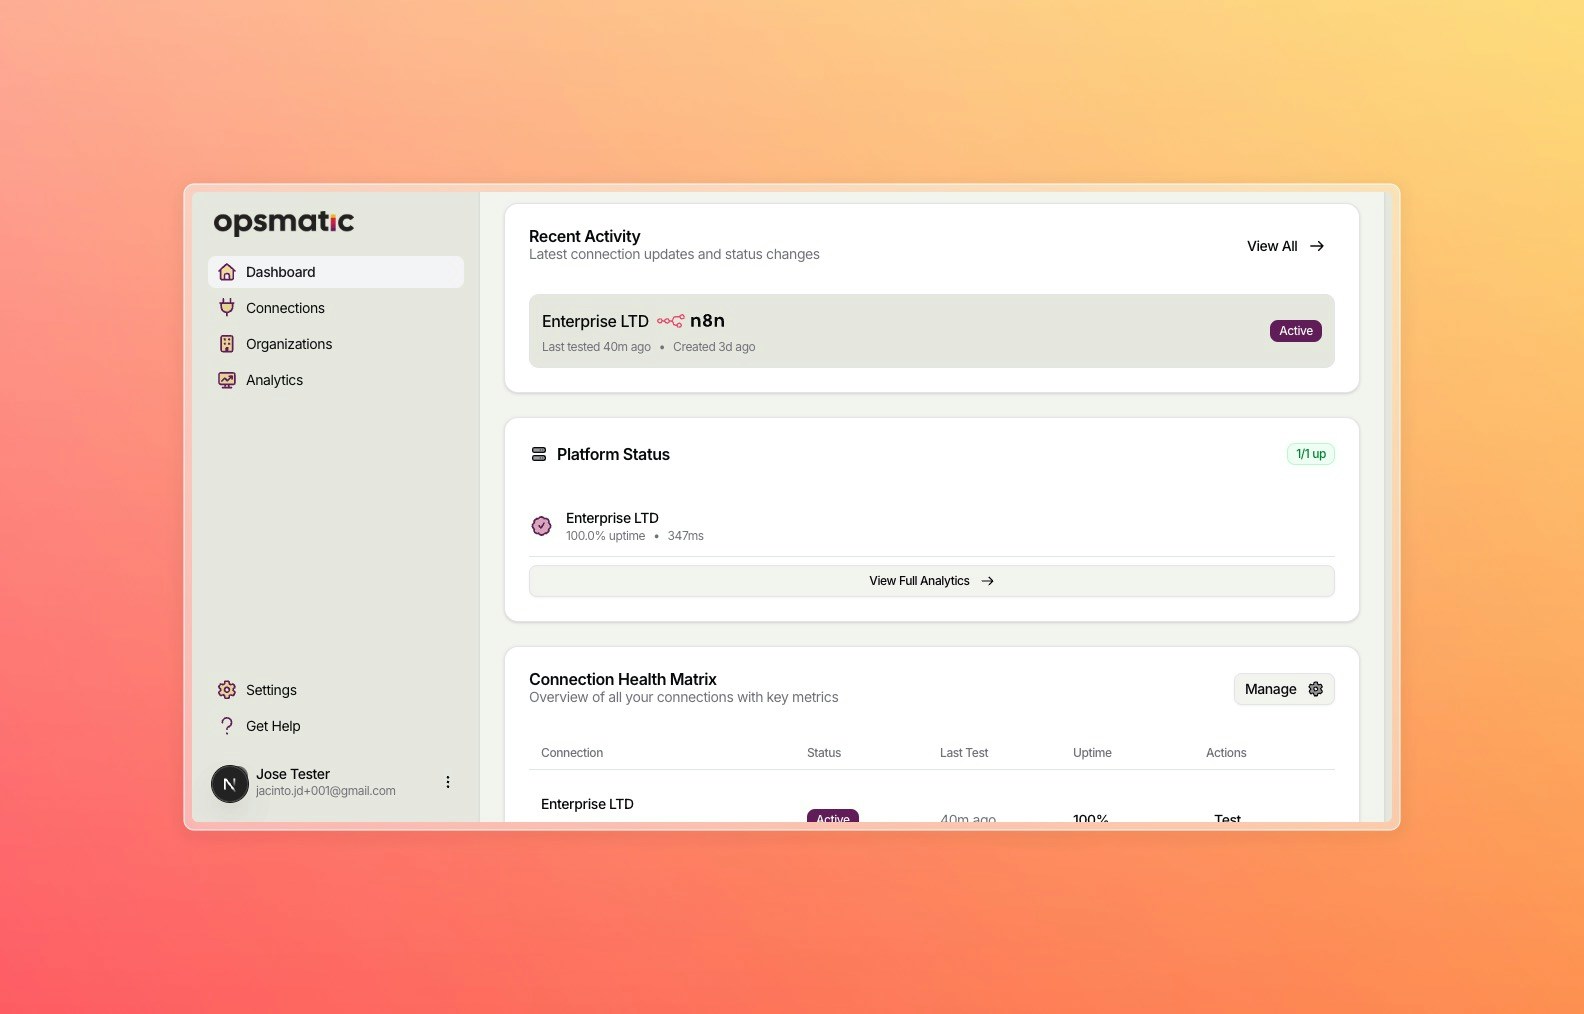Click the View Full Analytics arrow
This screenshot has width=1584, height=1014.
click(987, 581)
